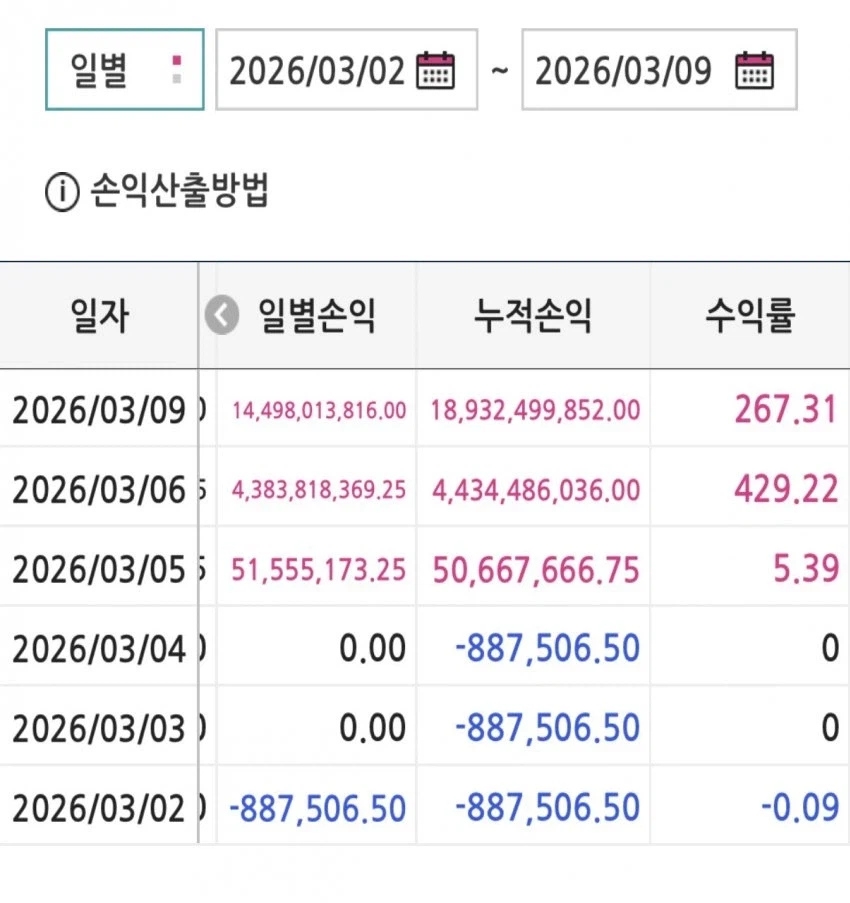The width and height of the screenshot is (850, 903).
Task: Switch to the 누적손익 column header
Action: click(x=533, y=314)
